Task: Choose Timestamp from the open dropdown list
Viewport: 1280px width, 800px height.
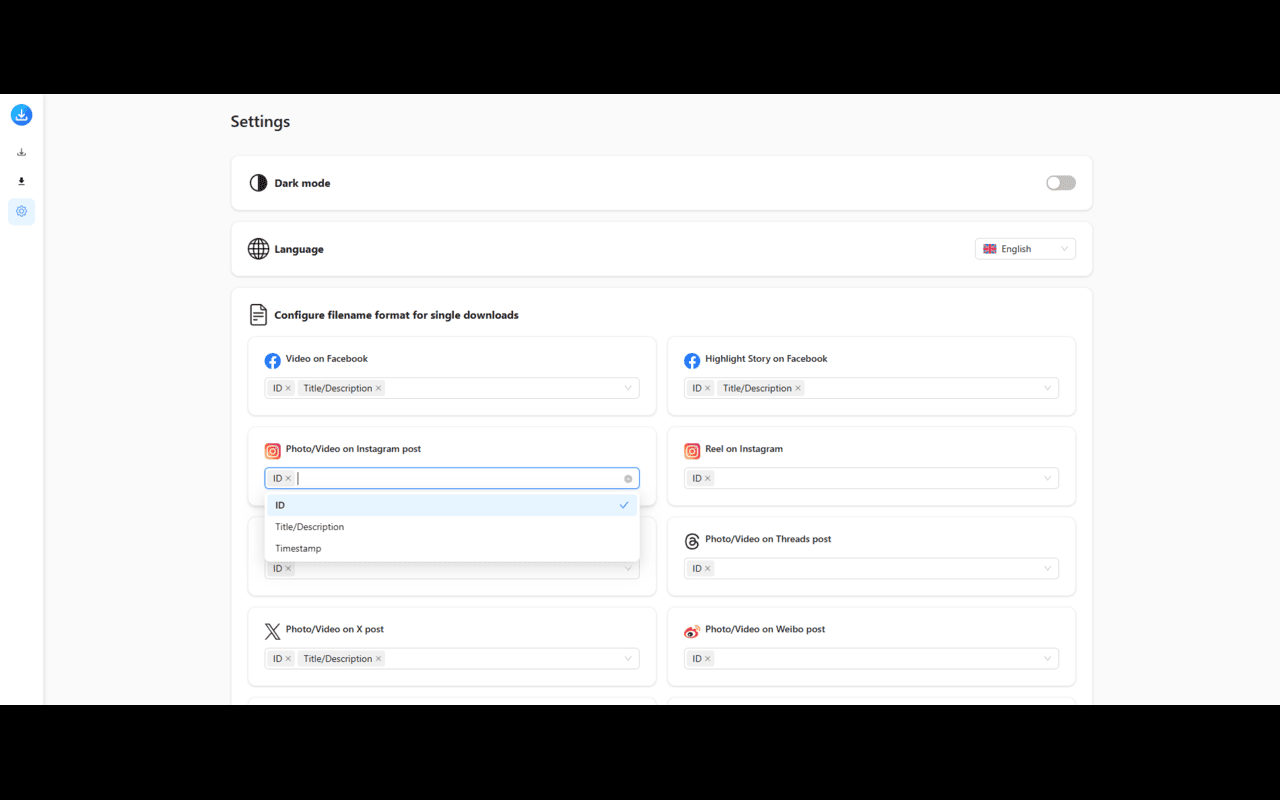Action: [299, 549]
